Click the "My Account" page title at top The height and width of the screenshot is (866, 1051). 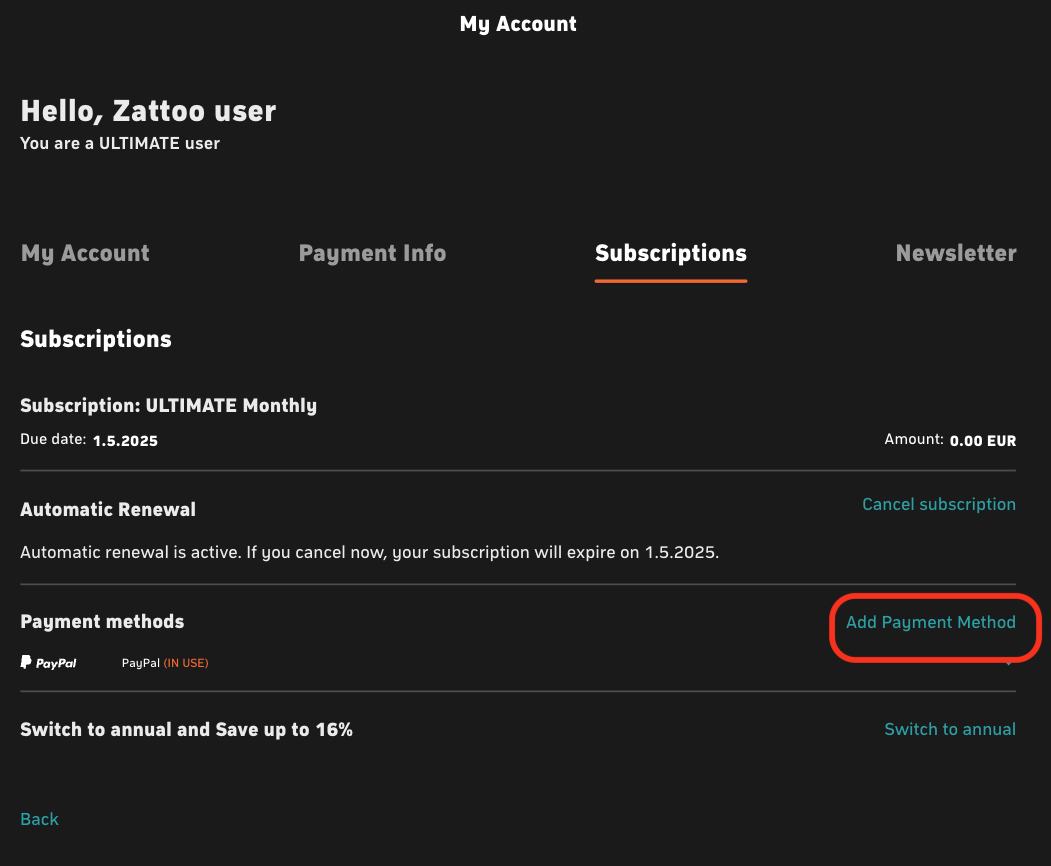point(518,24)
